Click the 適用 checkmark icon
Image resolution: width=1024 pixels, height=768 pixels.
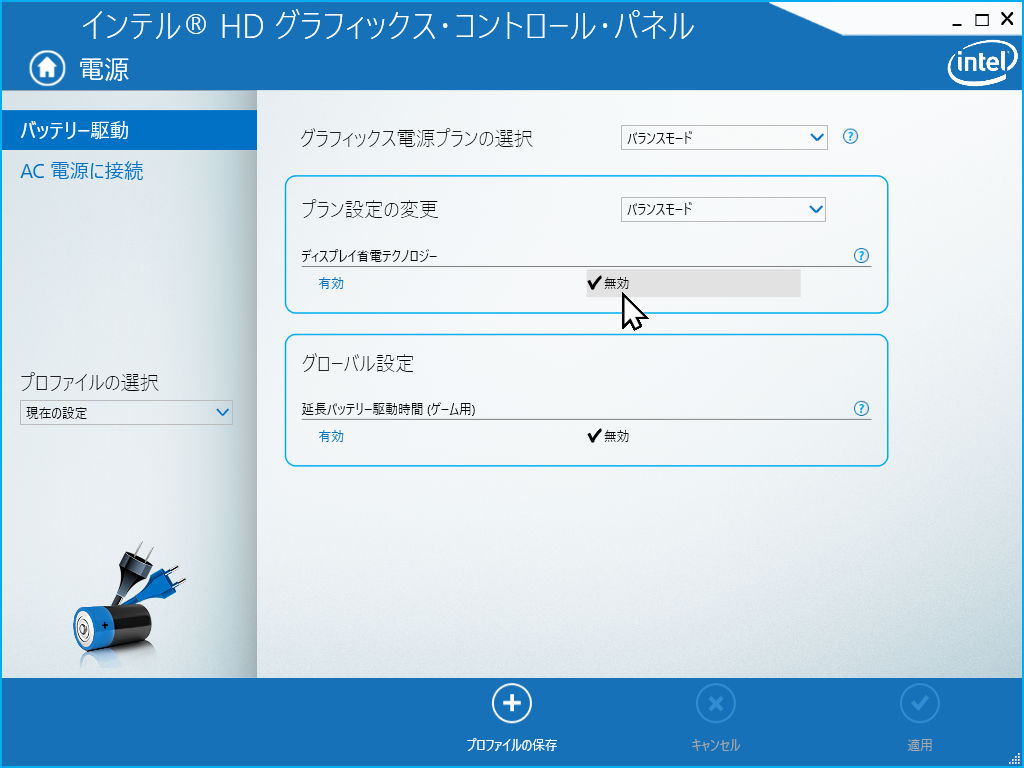pyautogui.click(x=919, y=703)
